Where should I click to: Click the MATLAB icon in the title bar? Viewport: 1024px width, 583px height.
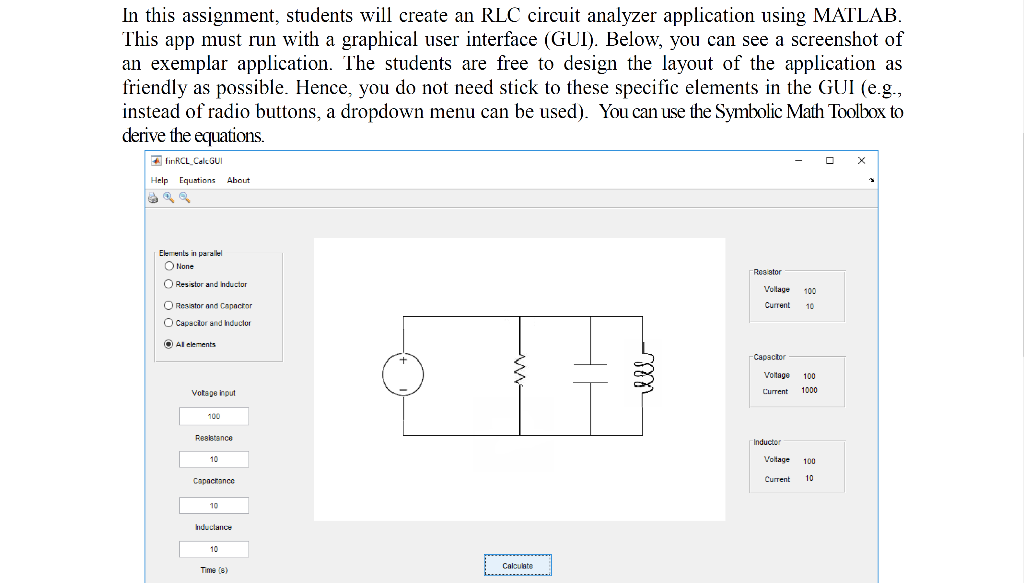point(155,160)
